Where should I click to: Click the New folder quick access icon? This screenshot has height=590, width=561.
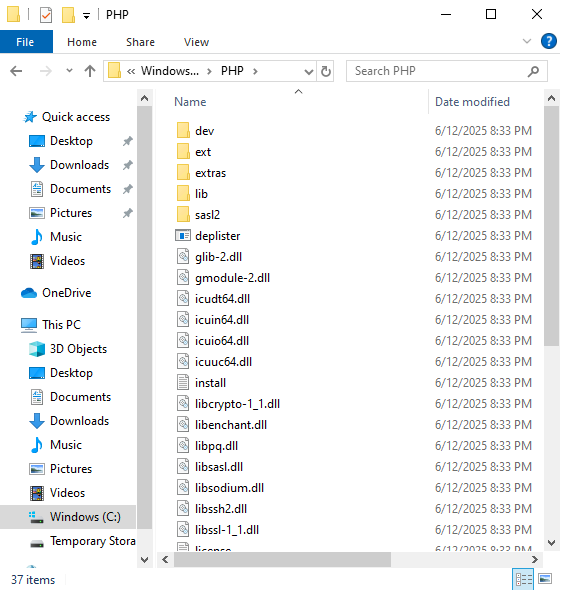pyautogui.click(x=68, y=15)
